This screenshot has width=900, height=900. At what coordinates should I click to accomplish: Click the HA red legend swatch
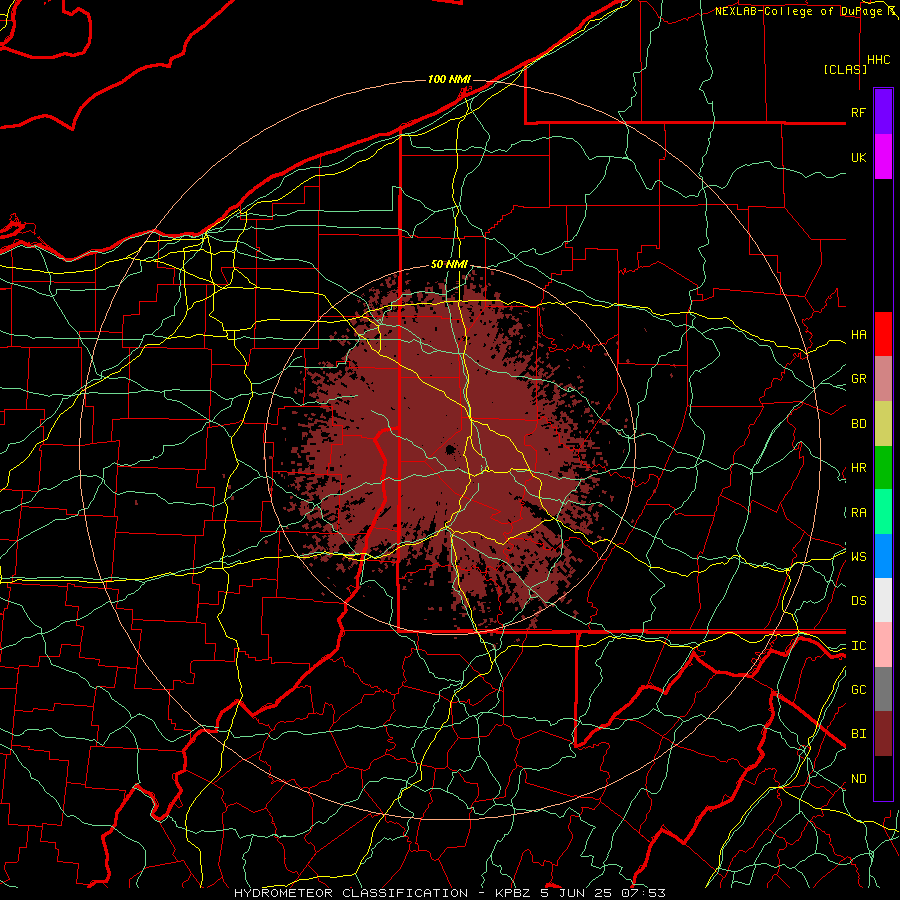pos(883,334)
